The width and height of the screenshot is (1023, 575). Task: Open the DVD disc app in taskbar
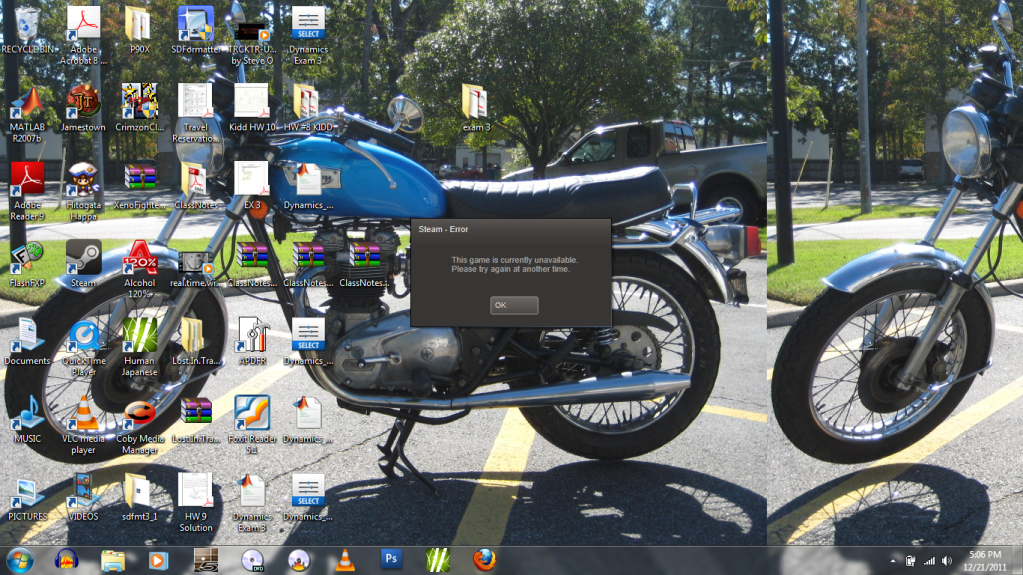click(252, 561)
